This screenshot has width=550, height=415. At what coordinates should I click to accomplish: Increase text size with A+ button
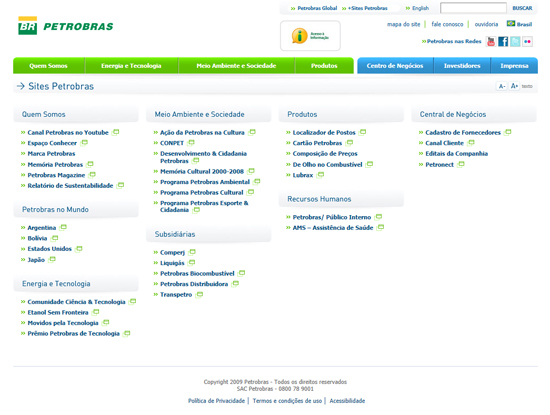coord(514,86)
